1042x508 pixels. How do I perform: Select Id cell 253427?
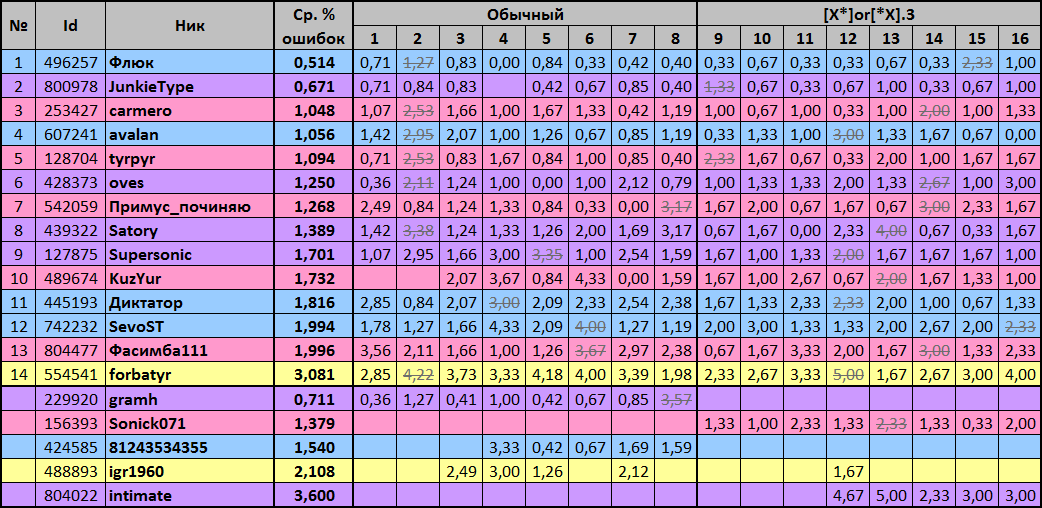coord(70,111)
